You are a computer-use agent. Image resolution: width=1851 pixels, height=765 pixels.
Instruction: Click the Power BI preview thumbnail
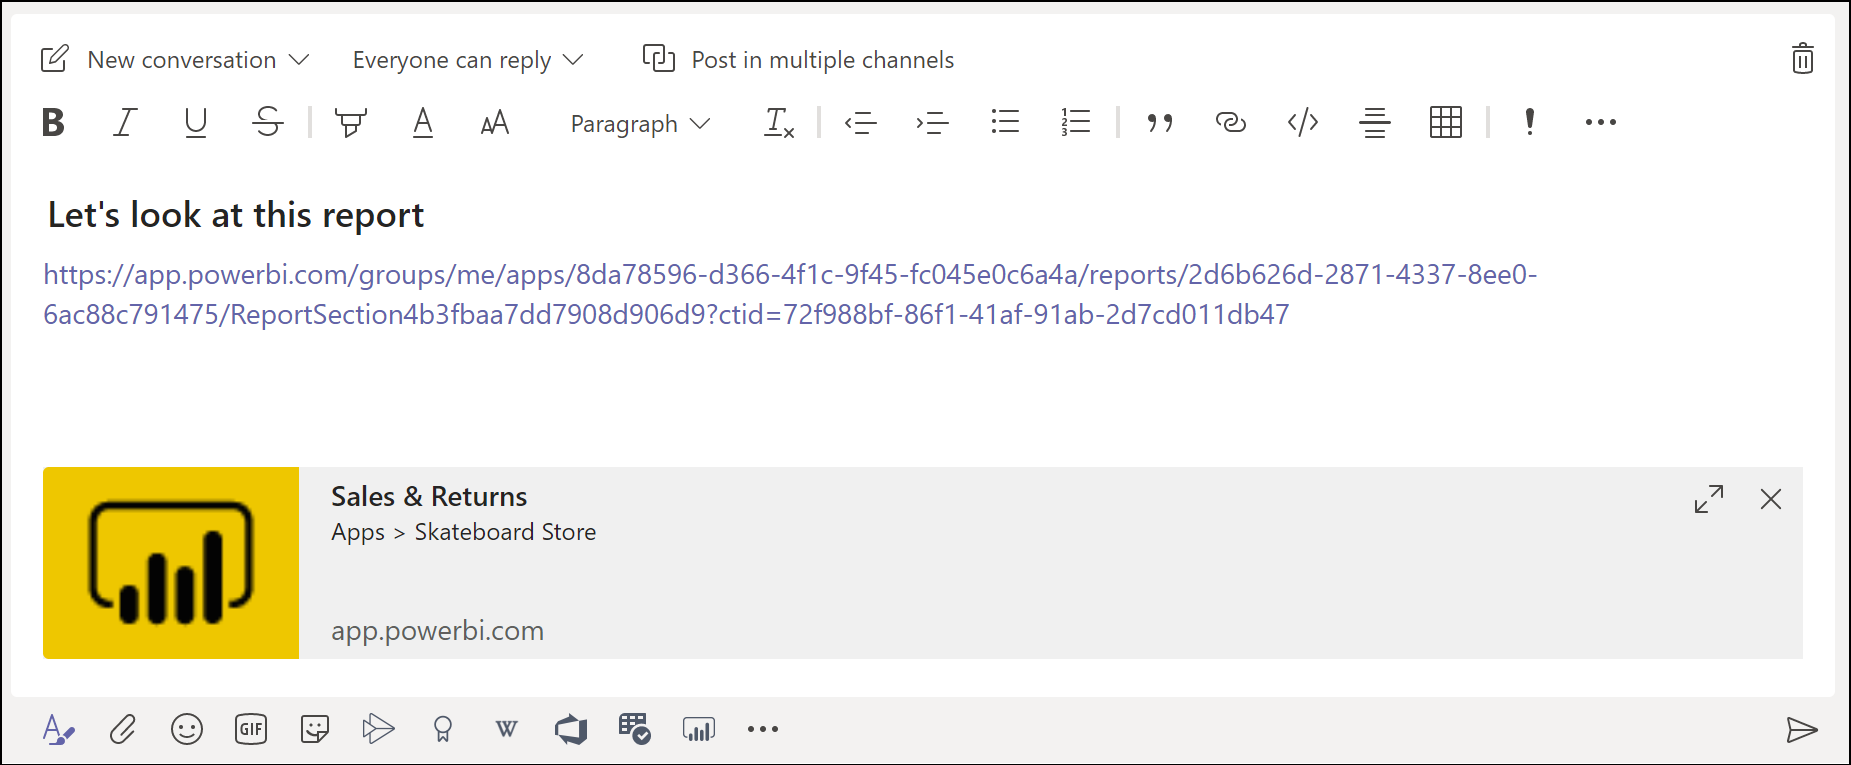171,563
